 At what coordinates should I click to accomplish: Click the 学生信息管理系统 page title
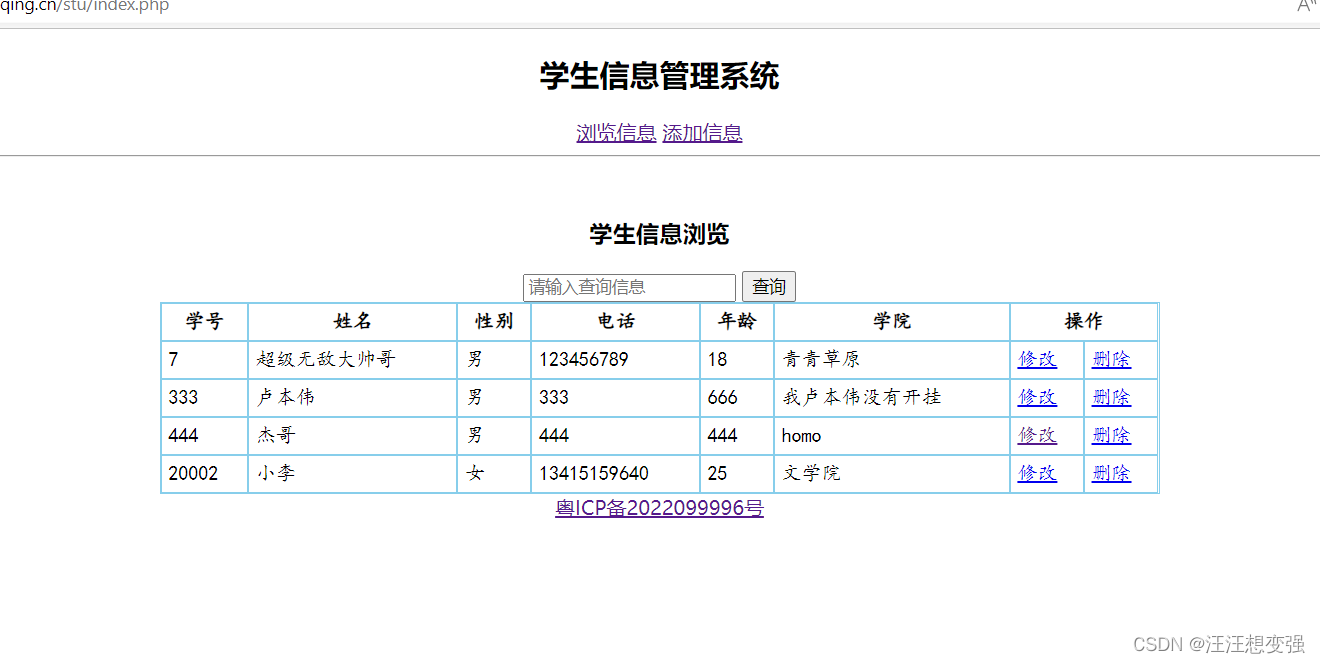pyautogui.click(x=659, y=76)
